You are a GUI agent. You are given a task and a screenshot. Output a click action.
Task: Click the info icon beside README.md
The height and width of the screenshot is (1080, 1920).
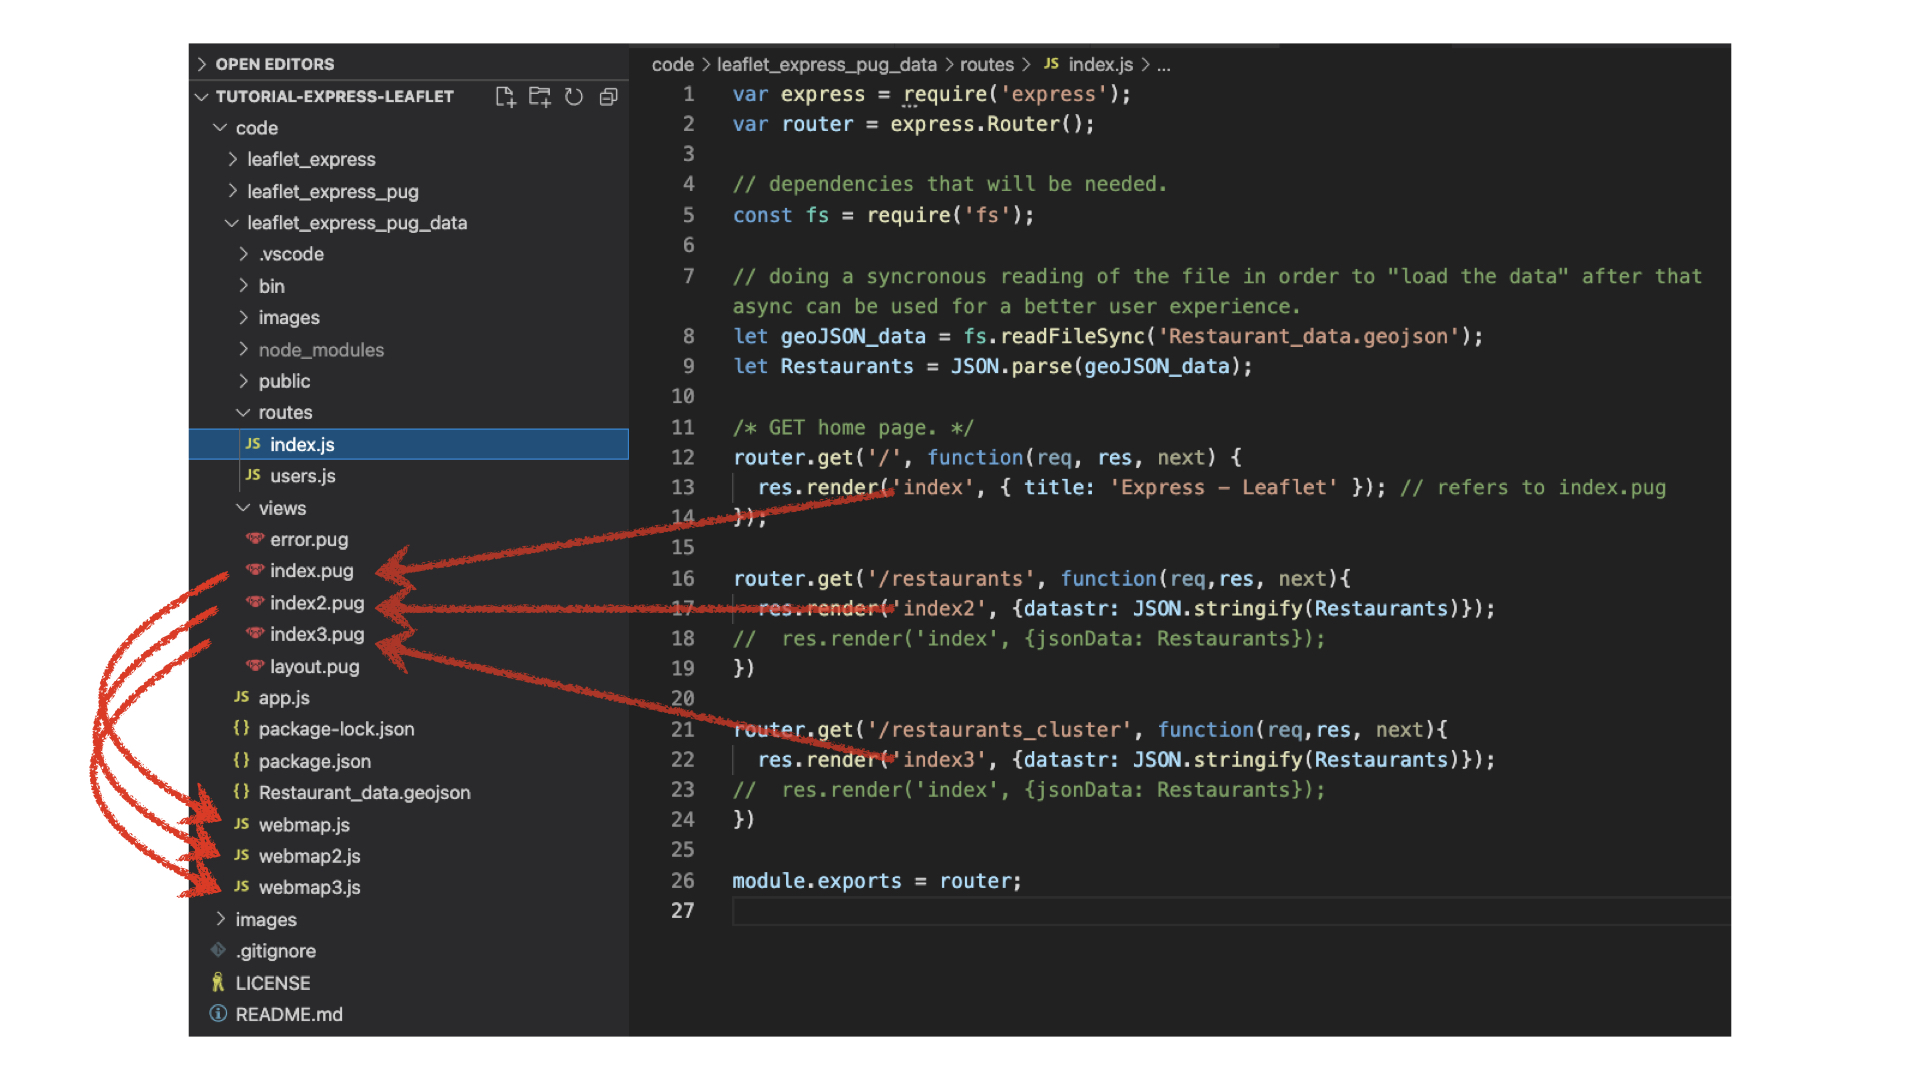[x=218, y=1014]
